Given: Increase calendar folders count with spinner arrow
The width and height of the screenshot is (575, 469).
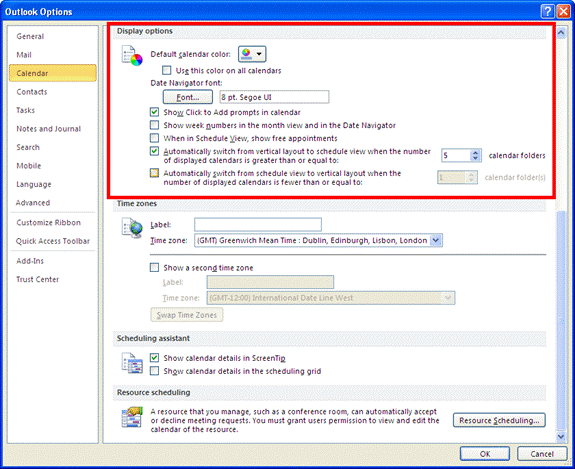Looking at the screenshot, I should pos(475,153).
